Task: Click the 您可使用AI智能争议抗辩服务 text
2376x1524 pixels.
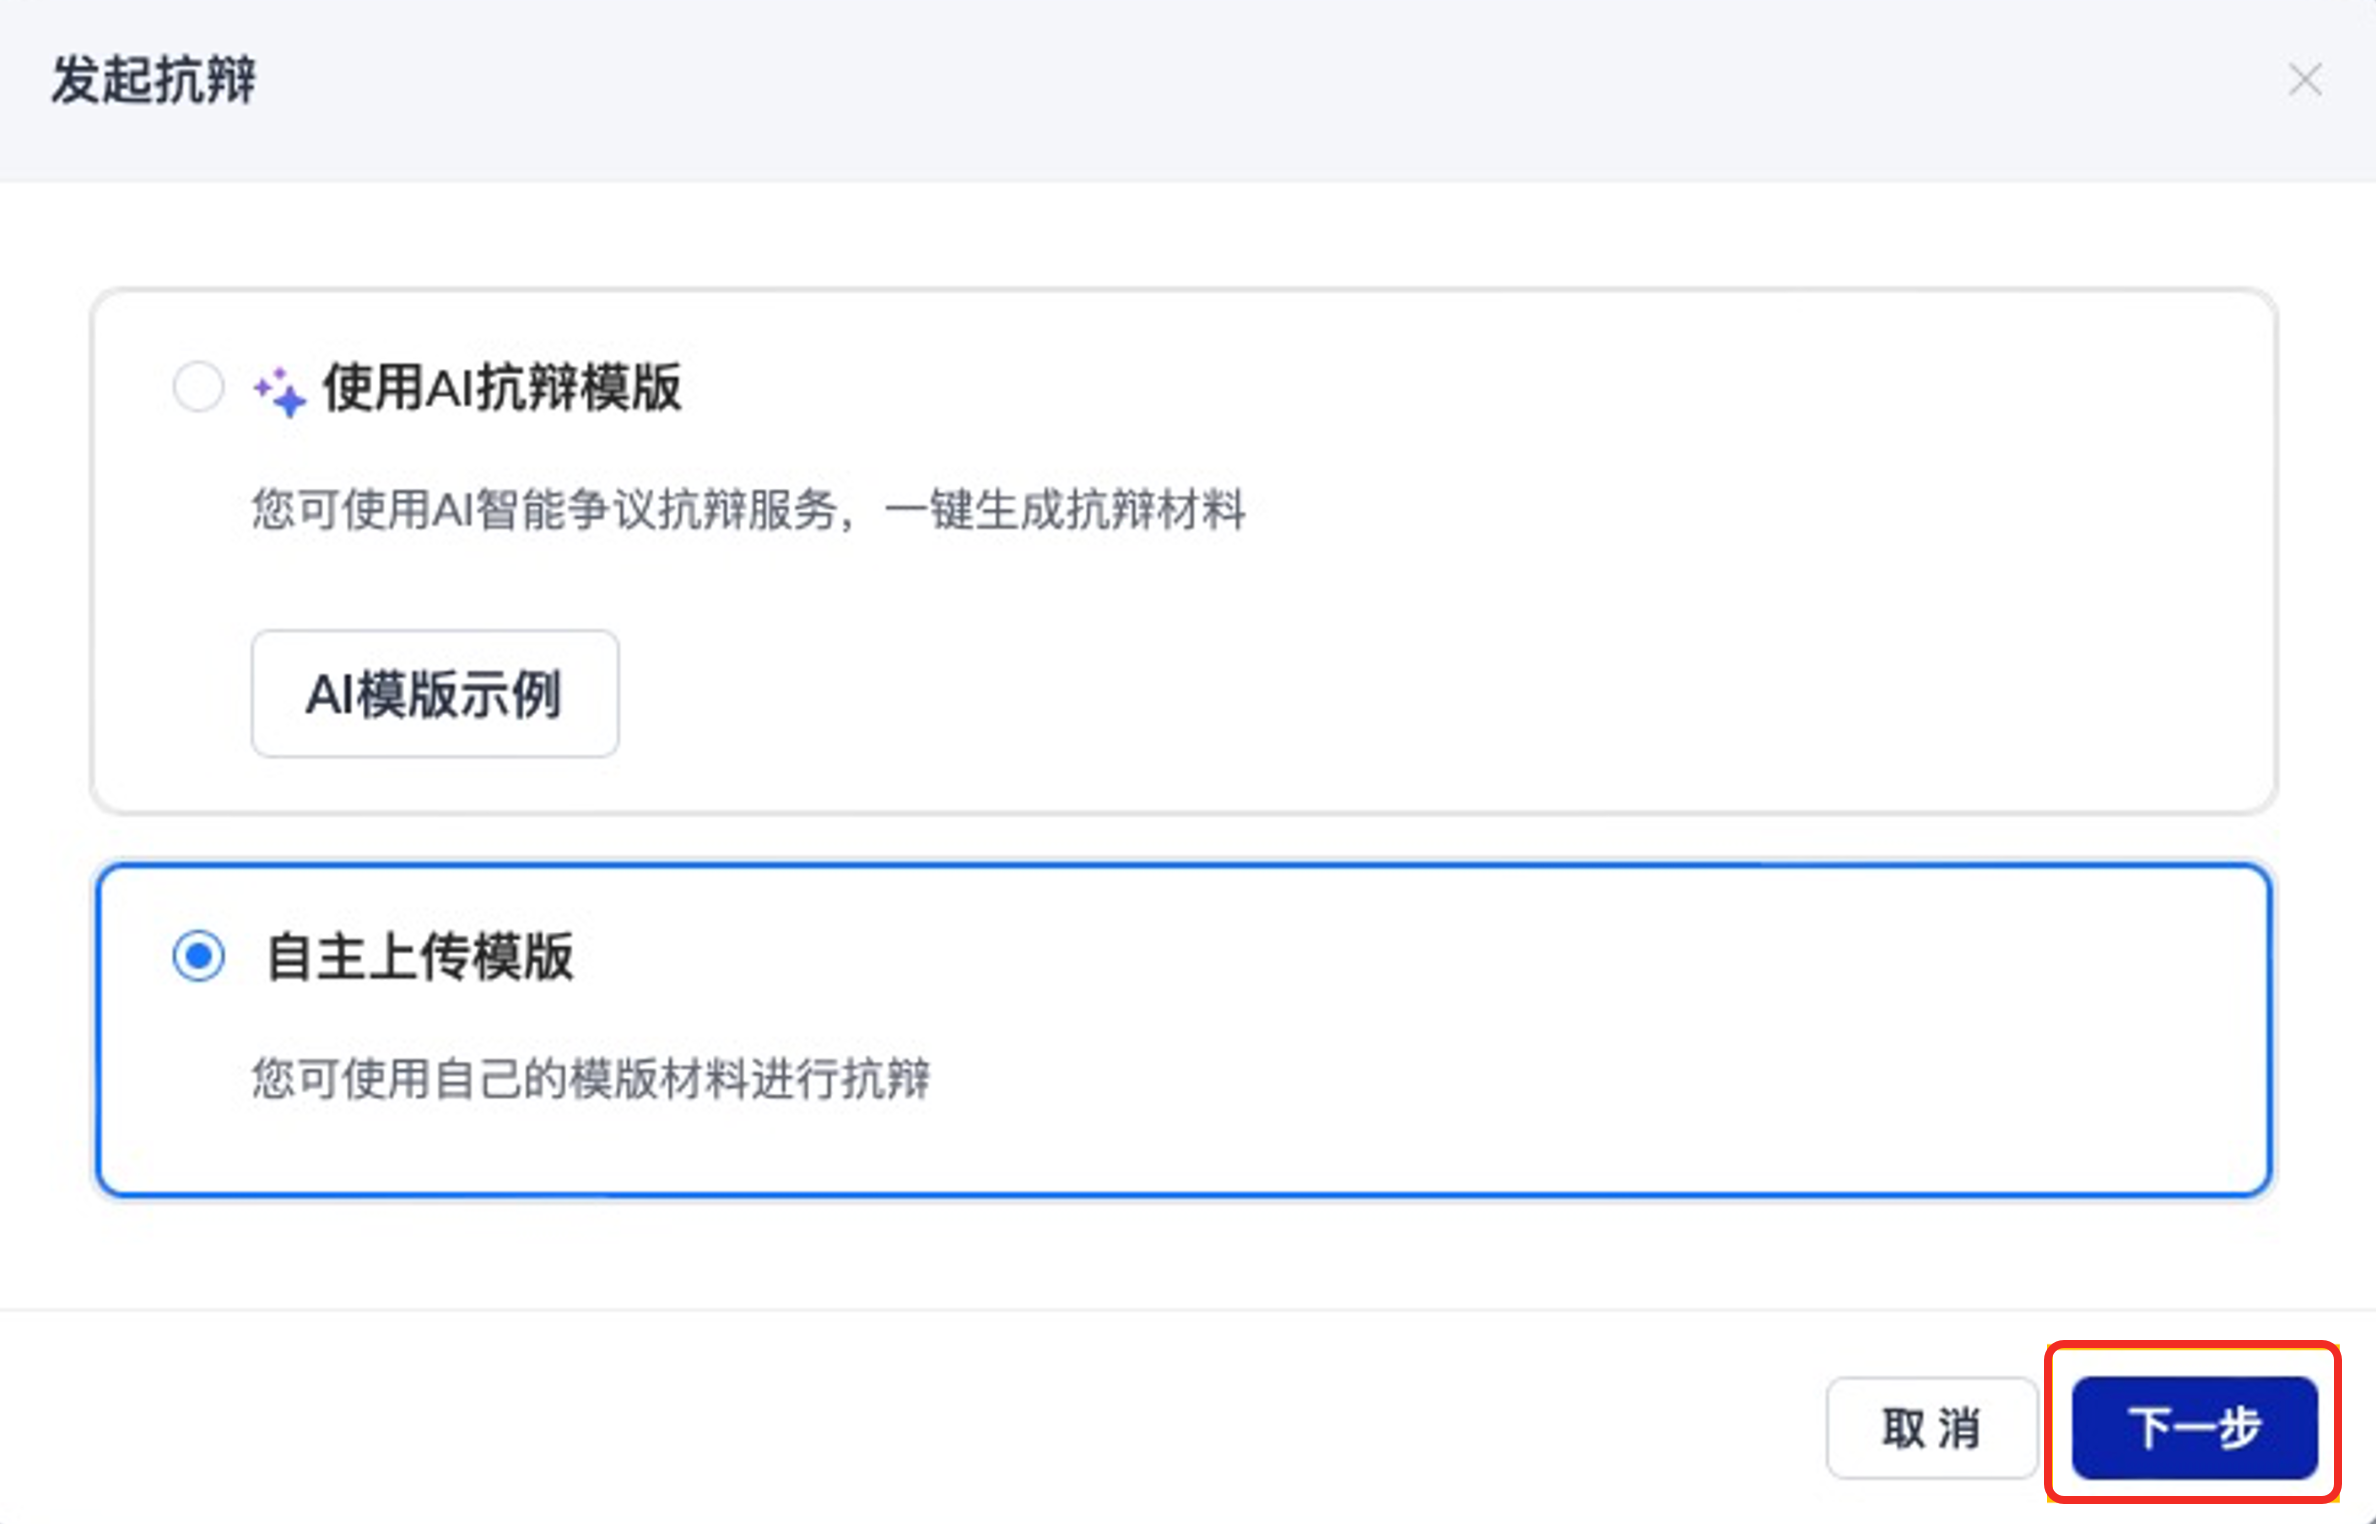Action: (x=545, y=510)
